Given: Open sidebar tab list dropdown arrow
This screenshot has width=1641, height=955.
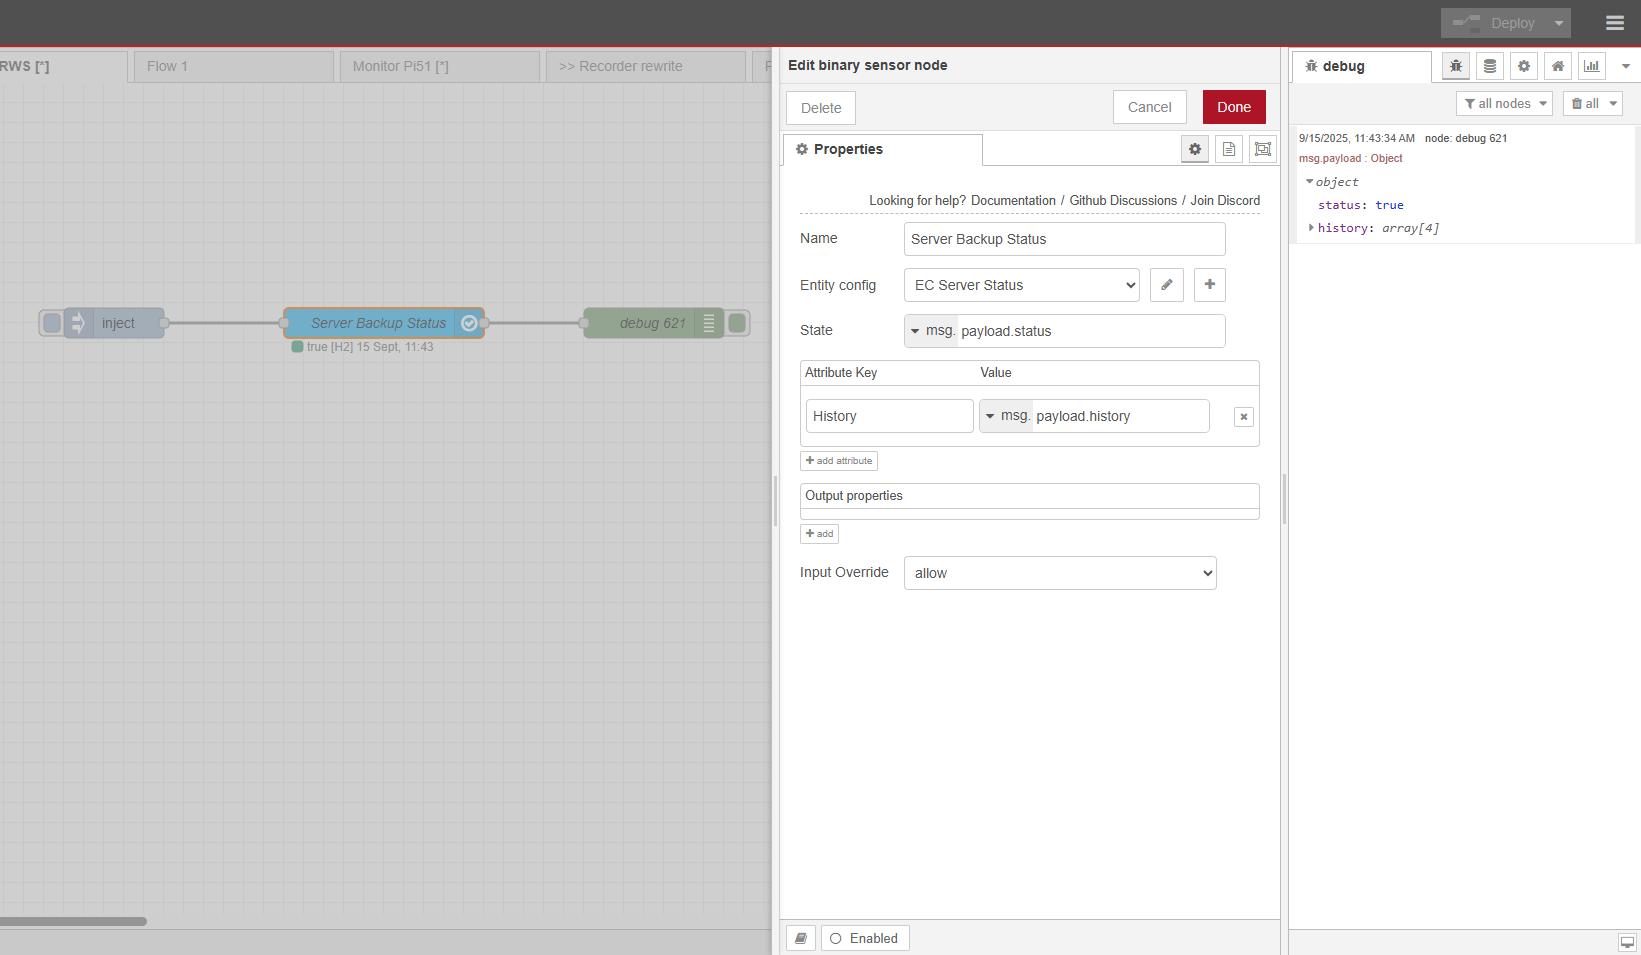Looking at the screenshot, I should point(1626,66).
